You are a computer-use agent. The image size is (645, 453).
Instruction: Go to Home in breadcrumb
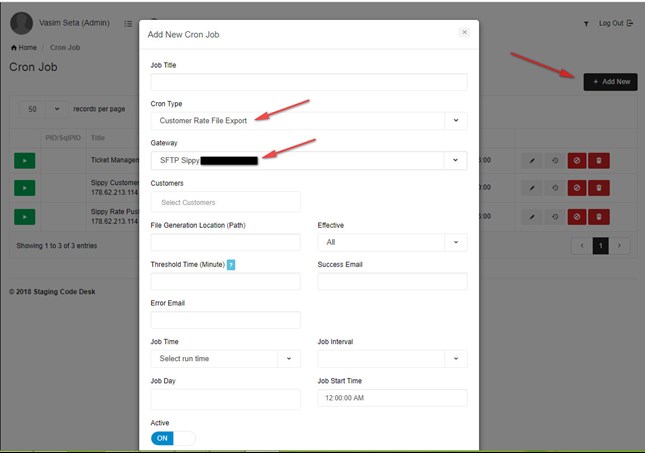point(24,47)
